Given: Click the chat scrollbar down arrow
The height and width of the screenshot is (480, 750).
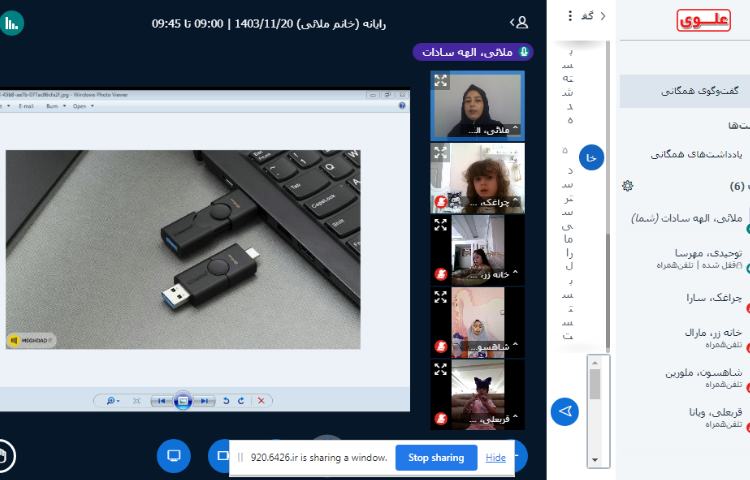Looking at the screenshot, I should [595, 459].
